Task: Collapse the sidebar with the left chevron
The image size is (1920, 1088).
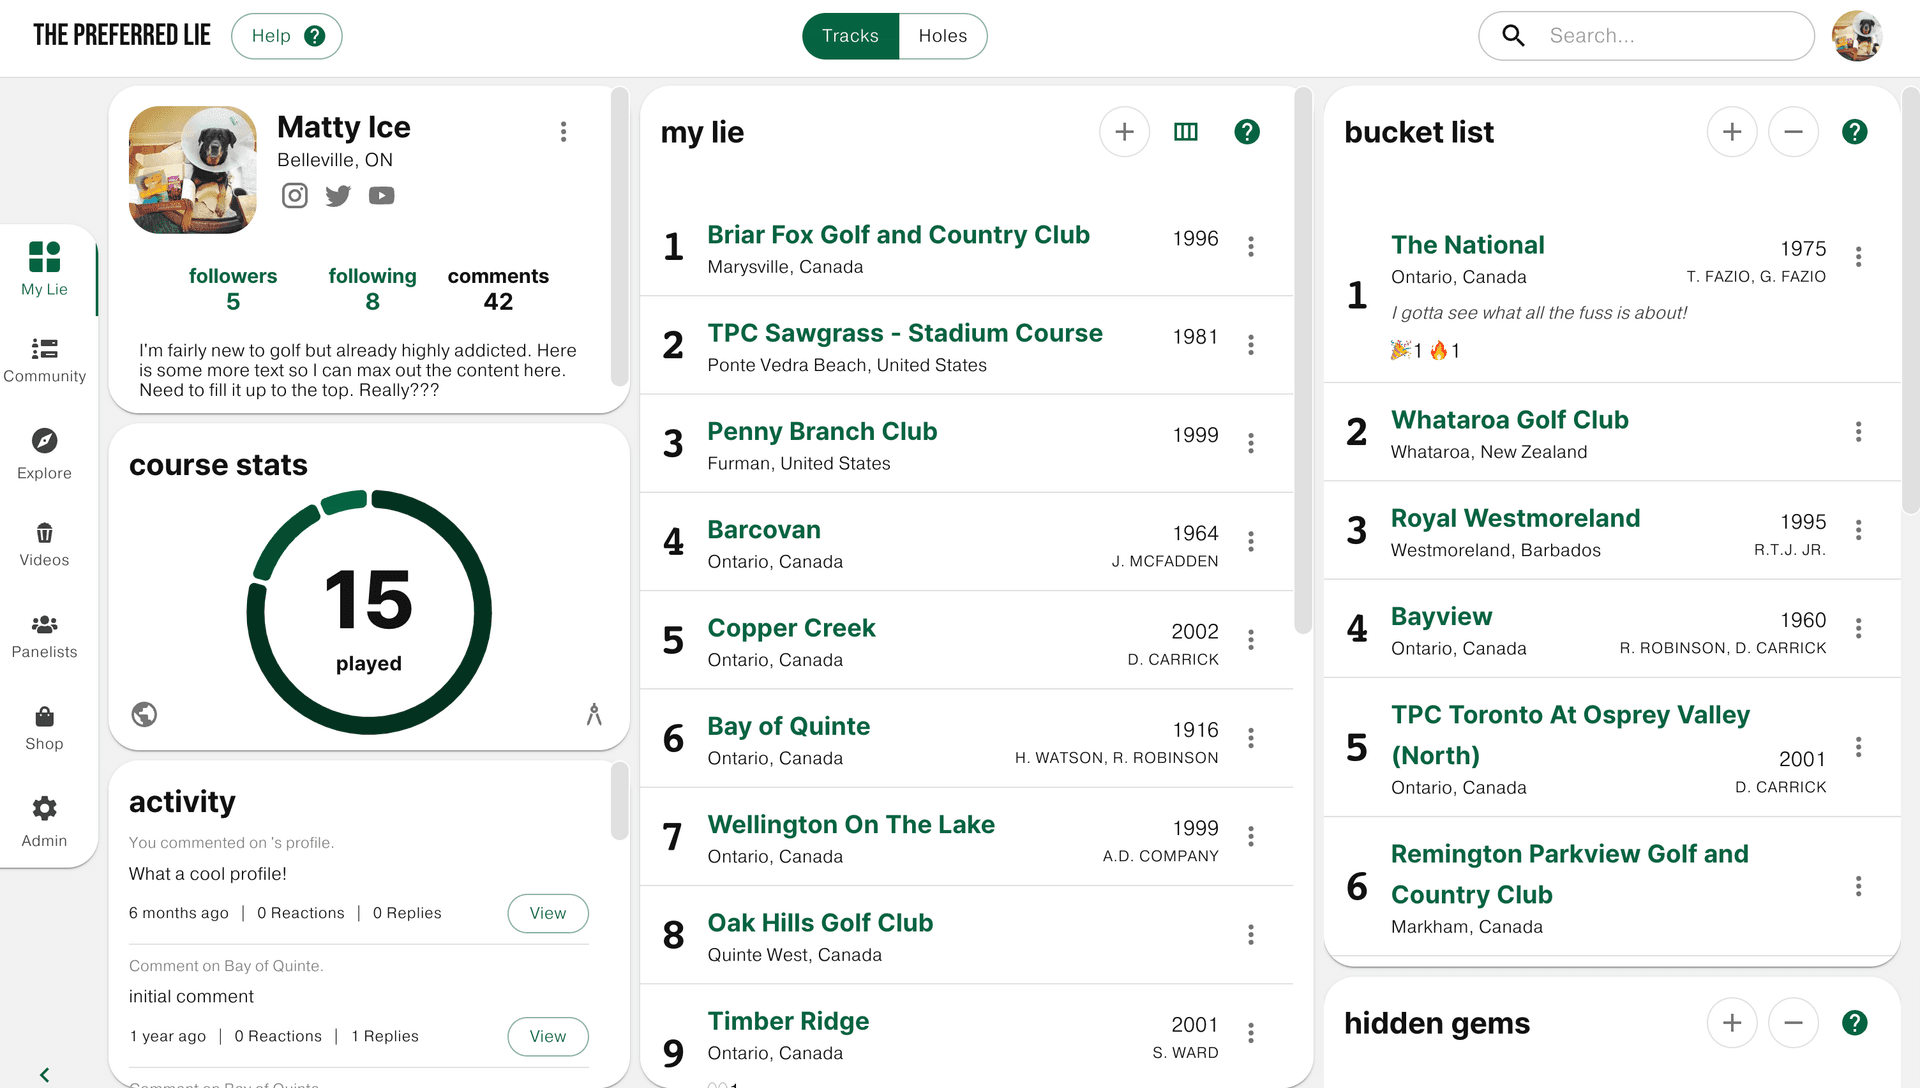Action: 44,1074
